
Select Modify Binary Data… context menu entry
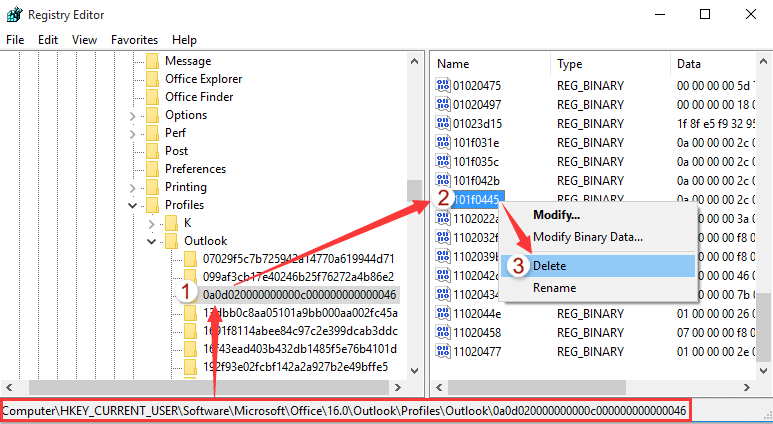tap(588, 237)
